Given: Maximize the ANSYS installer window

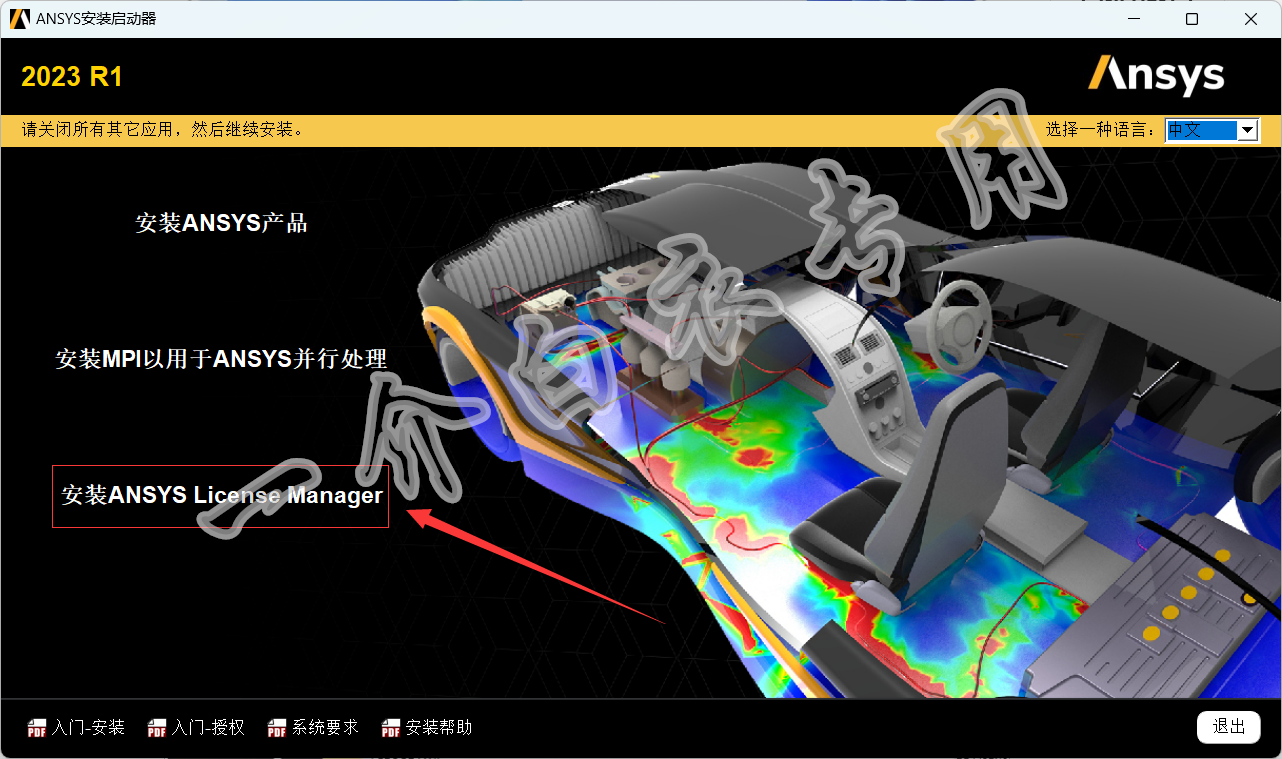Looking at the screenshot, I should click(x=1191, y=19).
